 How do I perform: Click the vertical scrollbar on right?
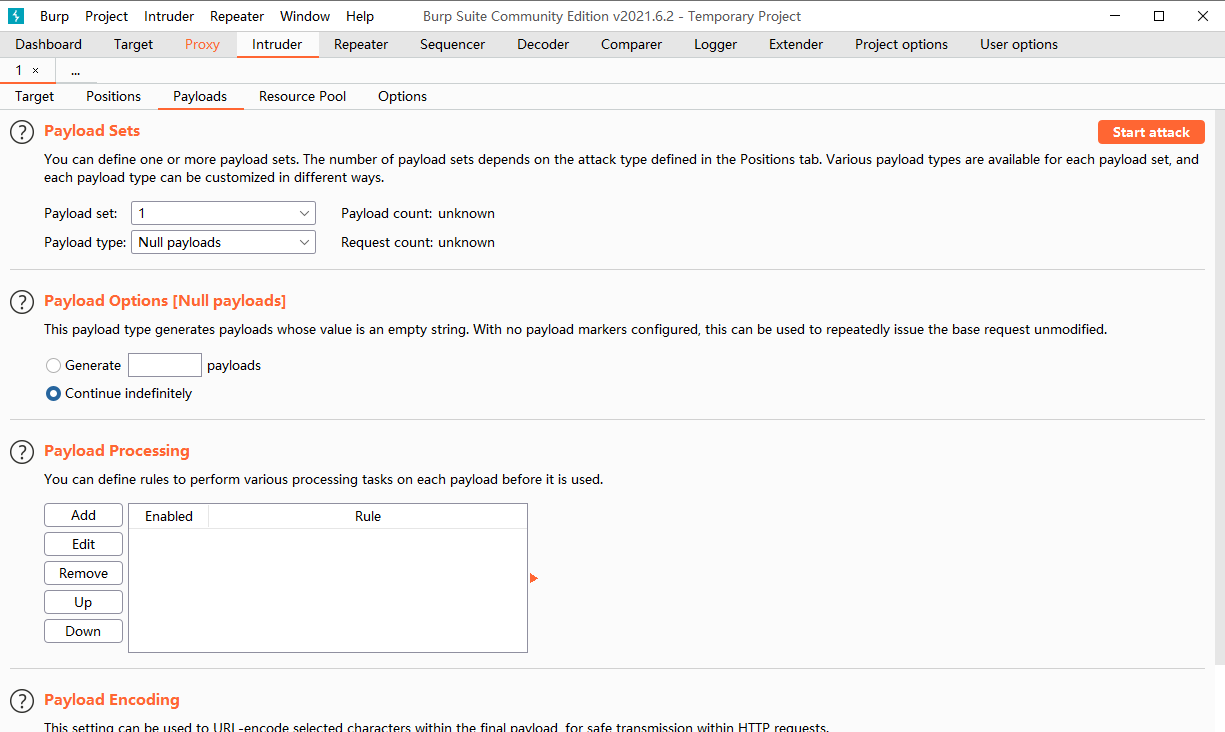pyautogui.click(x=1220, y=388)
